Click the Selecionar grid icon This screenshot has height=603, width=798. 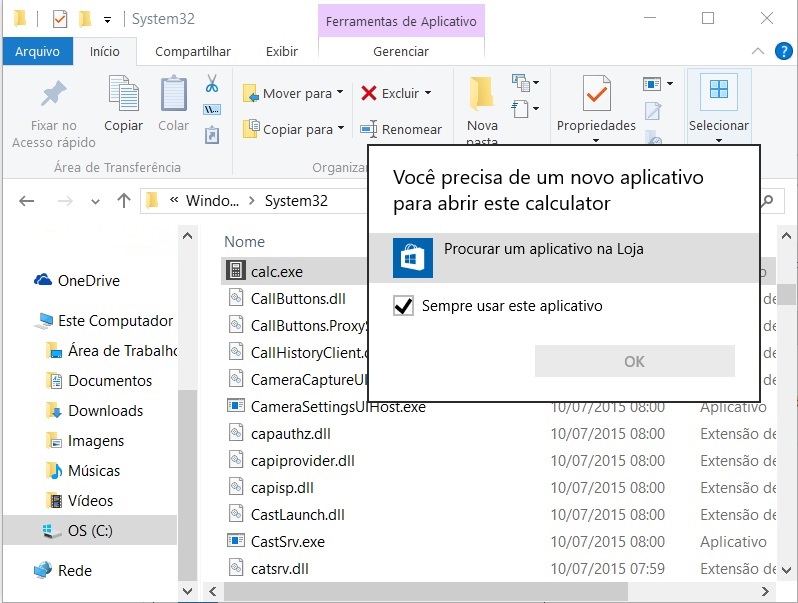coord(719,92)
